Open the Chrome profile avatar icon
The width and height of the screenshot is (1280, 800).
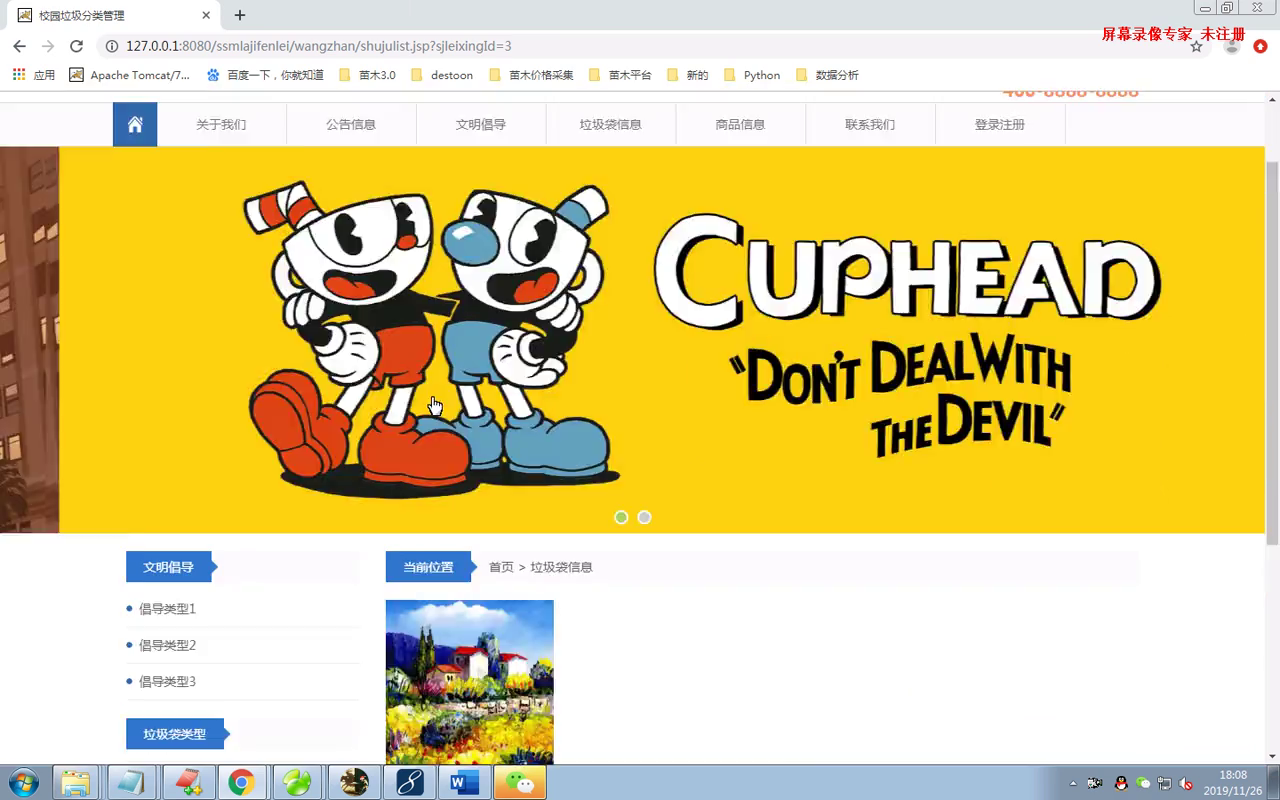(1232, 46)
